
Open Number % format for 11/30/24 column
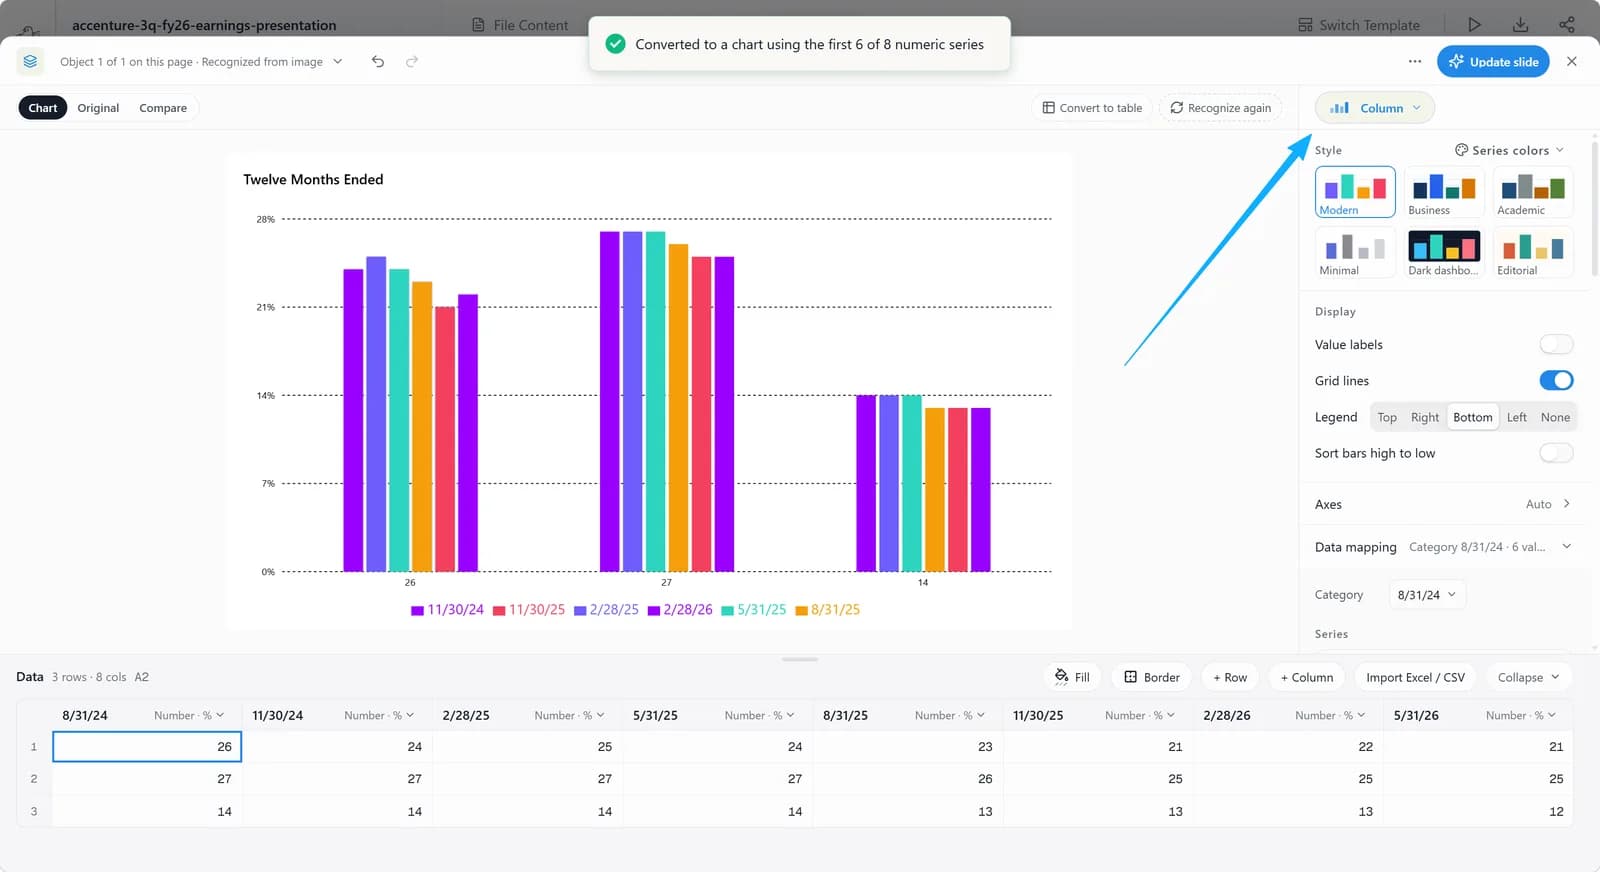pyautogui.click(x=379, y=715)
